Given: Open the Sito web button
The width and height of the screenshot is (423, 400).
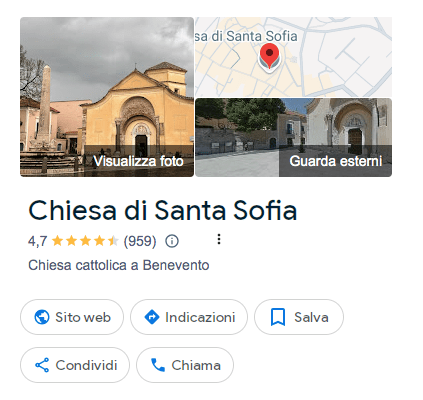Looking at the screenshot, I should [x=72, y=317].
